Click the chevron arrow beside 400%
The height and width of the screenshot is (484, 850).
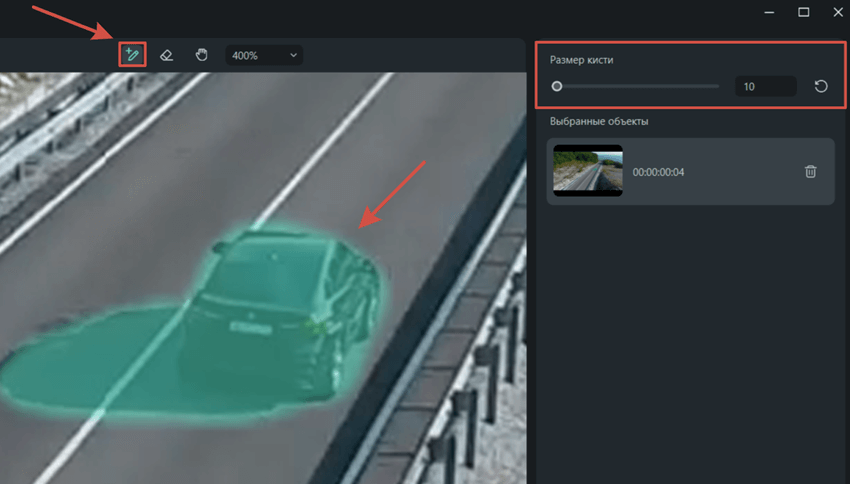(x=293, y=55)
